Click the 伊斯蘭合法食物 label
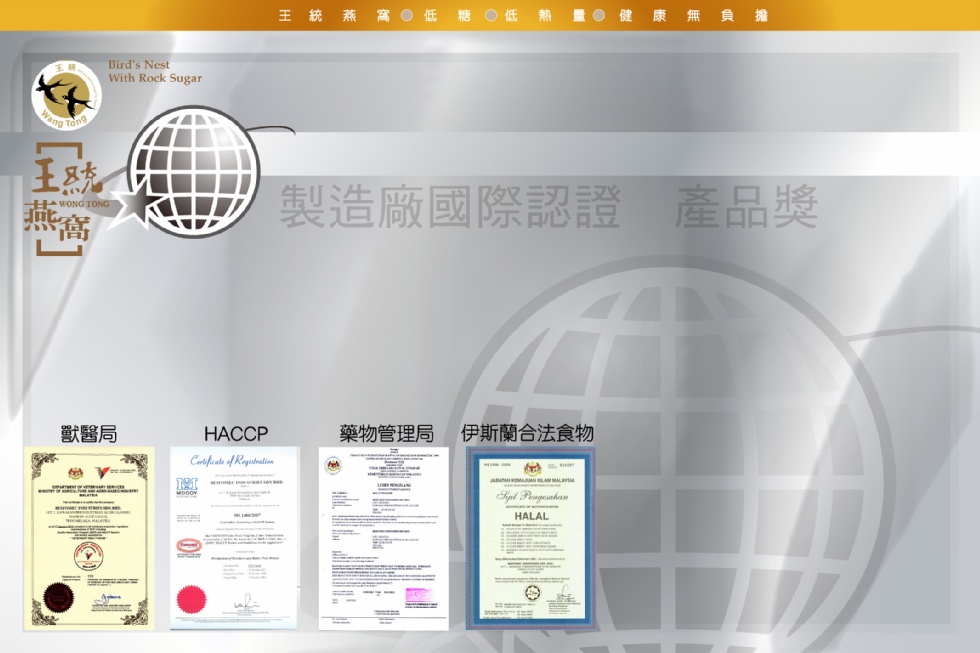The height and width of the screenshot is (653, 980). (528, 433)
